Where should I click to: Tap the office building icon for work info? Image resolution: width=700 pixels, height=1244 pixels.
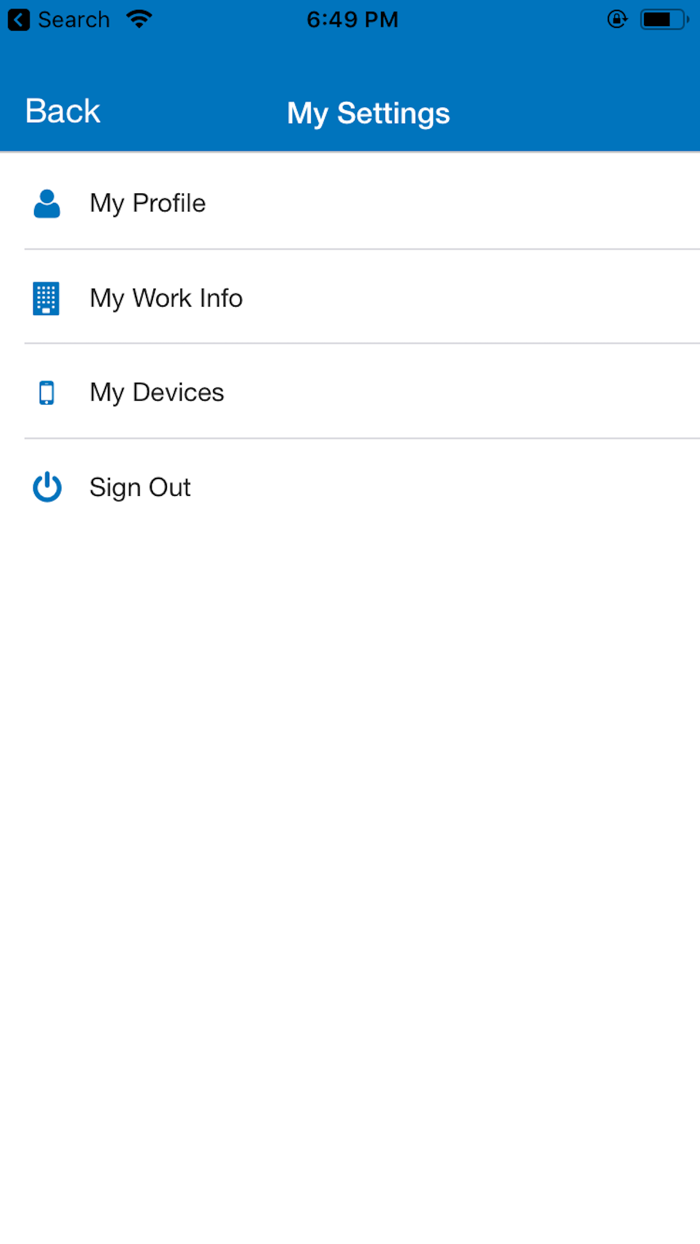tap(46, 298)
